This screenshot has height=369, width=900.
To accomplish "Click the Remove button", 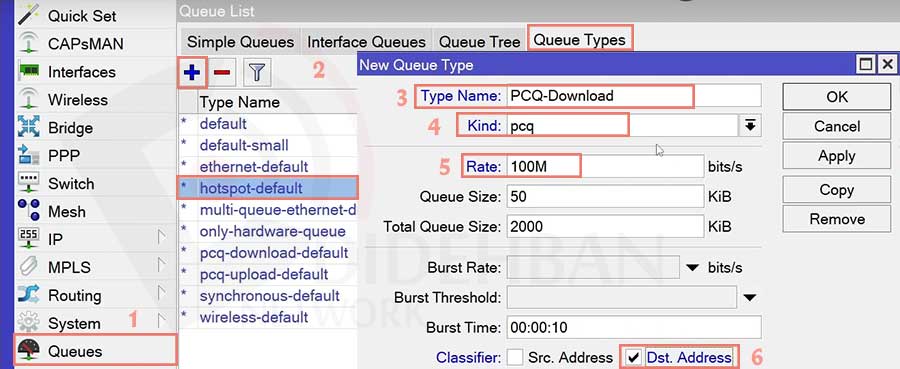I will pyautogui.click(x=837, y=219).
